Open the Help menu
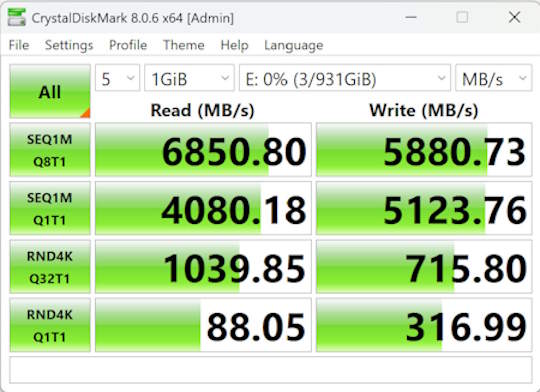 tap(234, 45)
